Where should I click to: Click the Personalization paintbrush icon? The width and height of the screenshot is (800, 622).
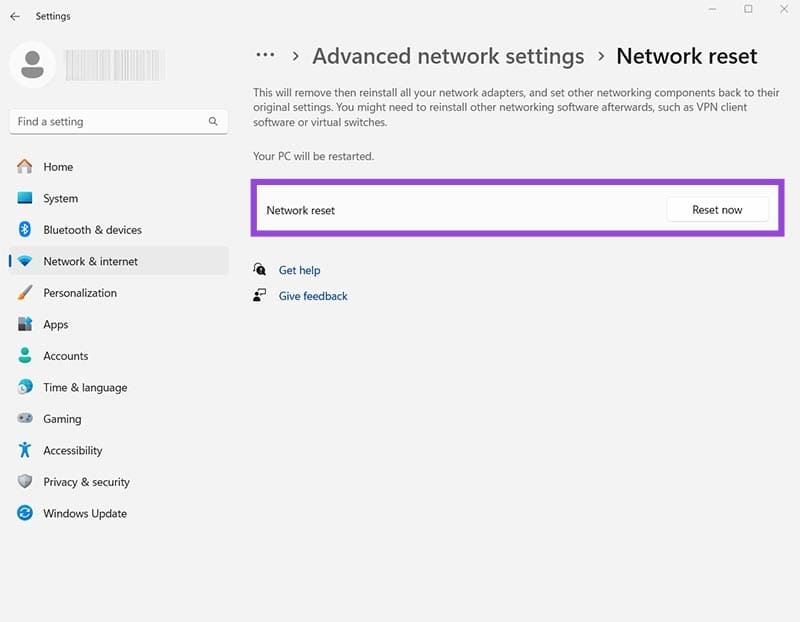24,293
